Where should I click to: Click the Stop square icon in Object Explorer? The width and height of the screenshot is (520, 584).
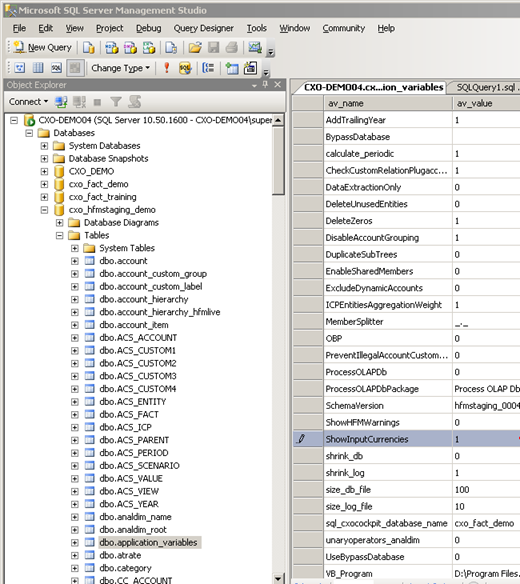click(x=97, y=102)
